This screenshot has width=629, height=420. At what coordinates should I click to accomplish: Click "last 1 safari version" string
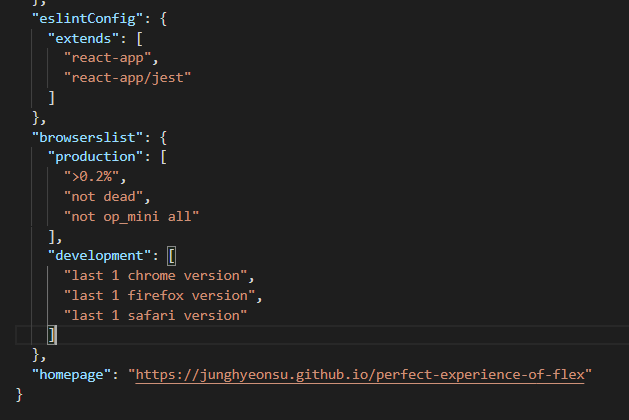(156, 316)
